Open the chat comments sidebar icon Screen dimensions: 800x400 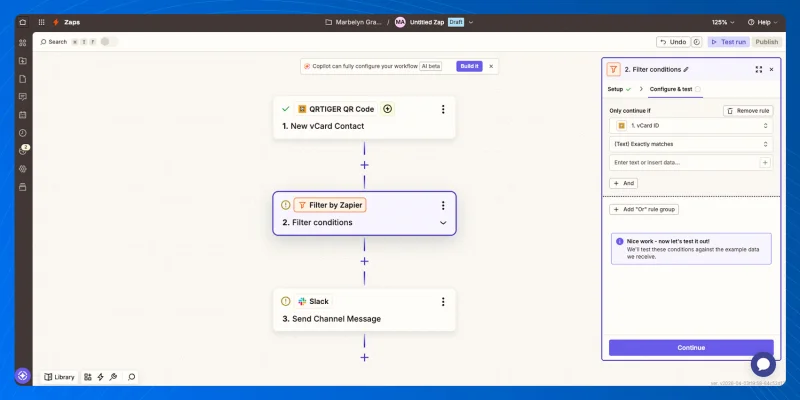[22, 97]
